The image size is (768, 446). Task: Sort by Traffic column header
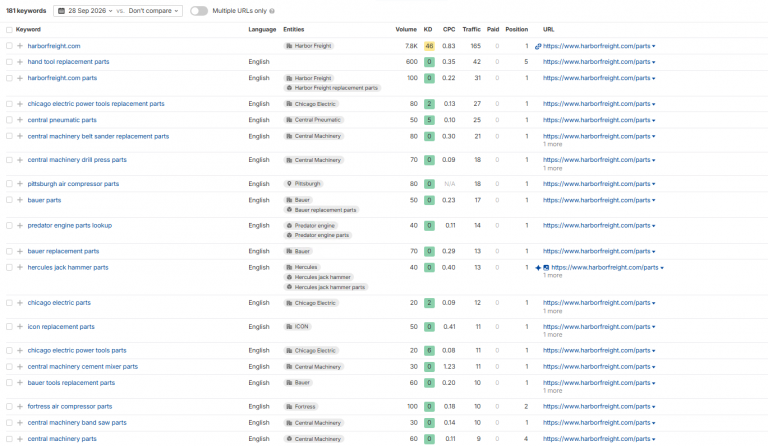click(x=472, y=30)
